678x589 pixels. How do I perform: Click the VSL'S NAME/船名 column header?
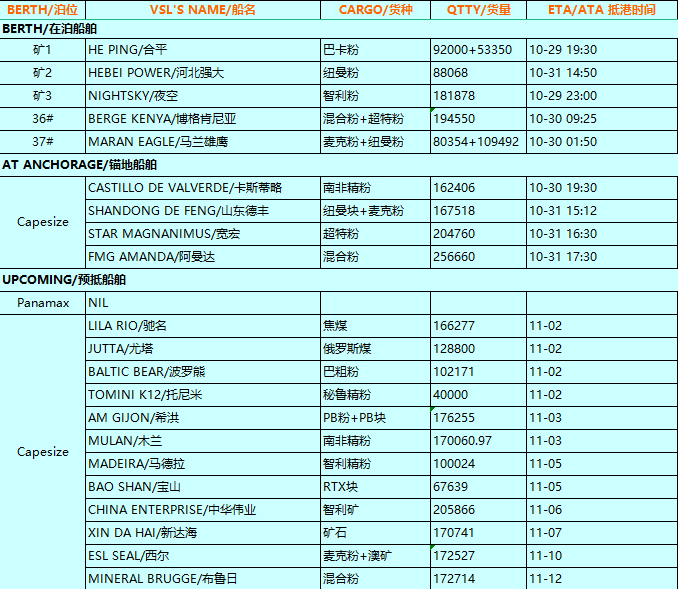203,10
